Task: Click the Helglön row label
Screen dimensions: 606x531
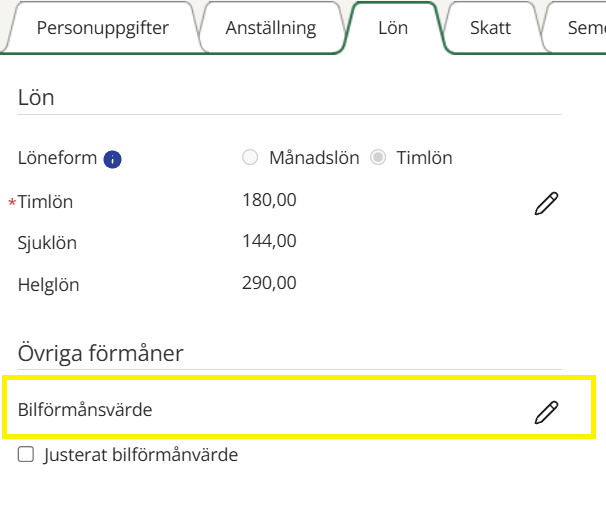Action: (48, 285)
